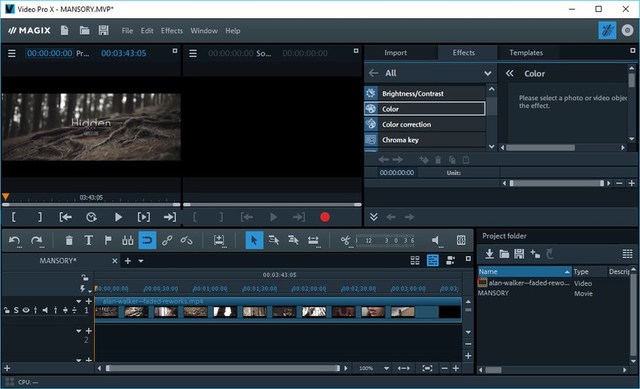Group objects with the chain link icon

(167, 240)
